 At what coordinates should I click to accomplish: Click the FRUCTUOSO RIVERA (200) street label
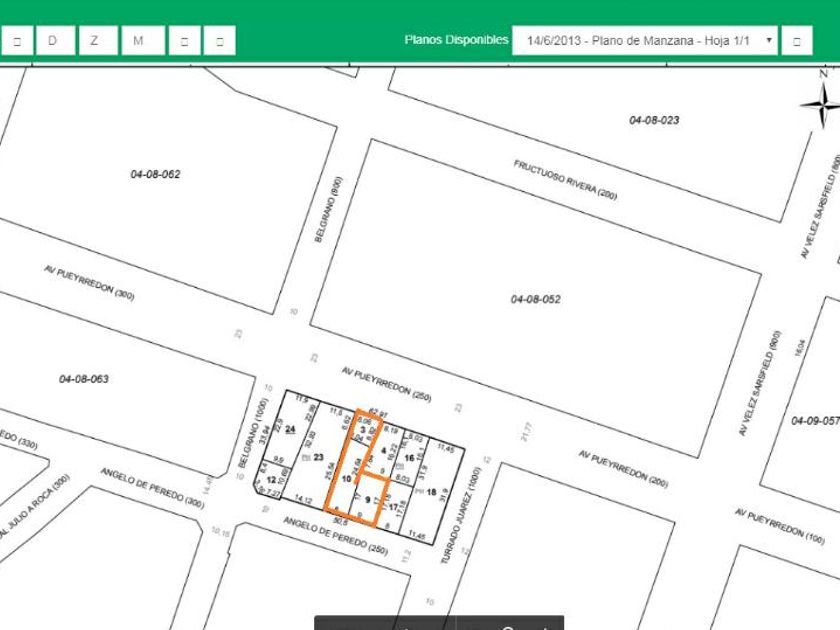(565, 180)
